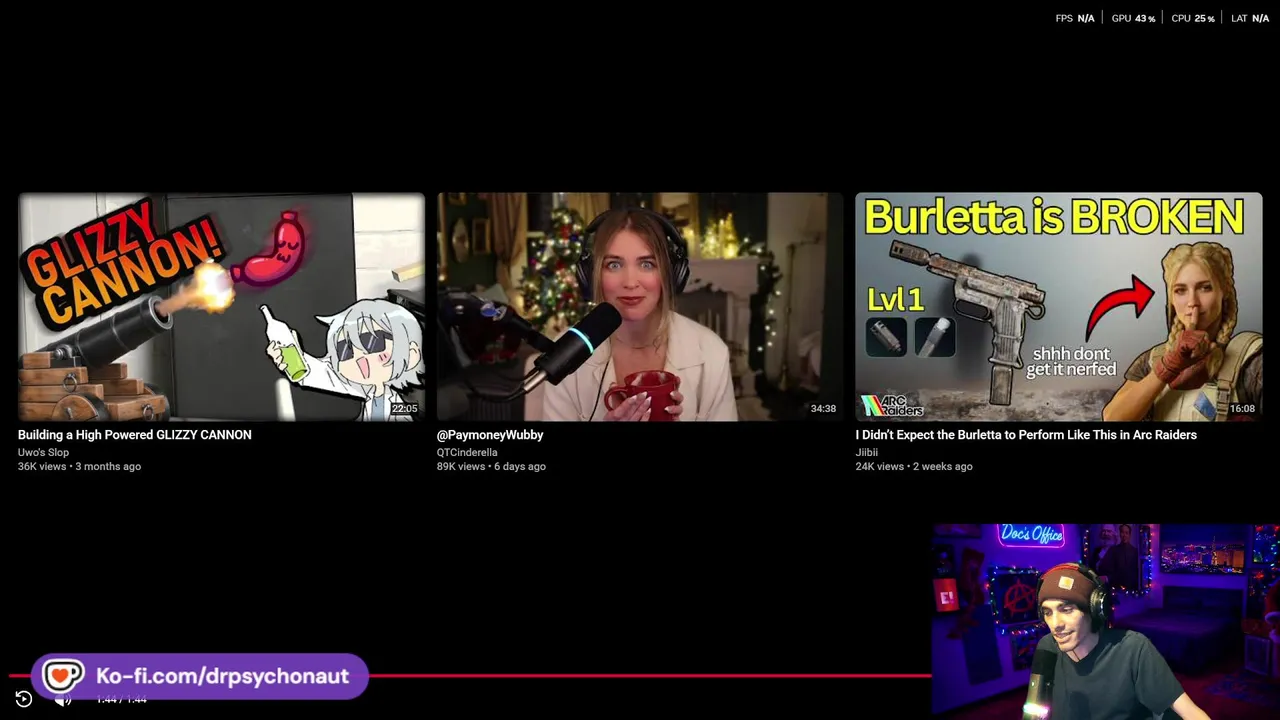Click the volume speaker icon
1280x720 pixels.
tap(62, 699)
